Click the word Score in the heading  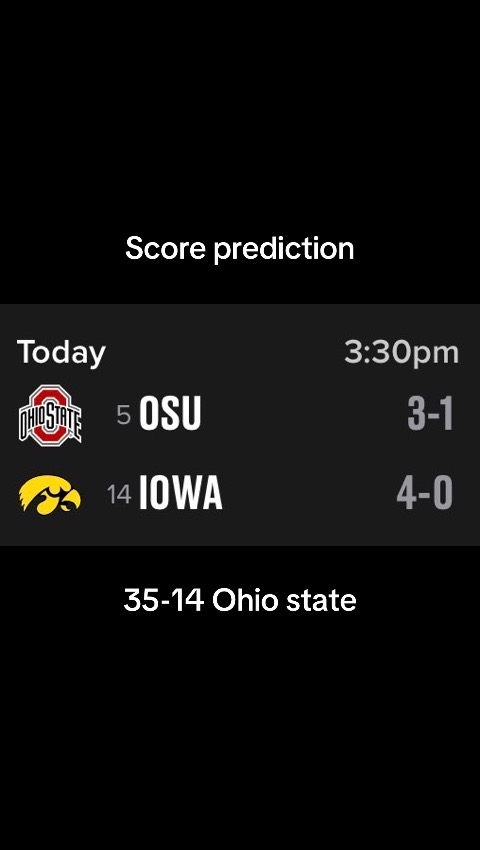click(165, 249)
